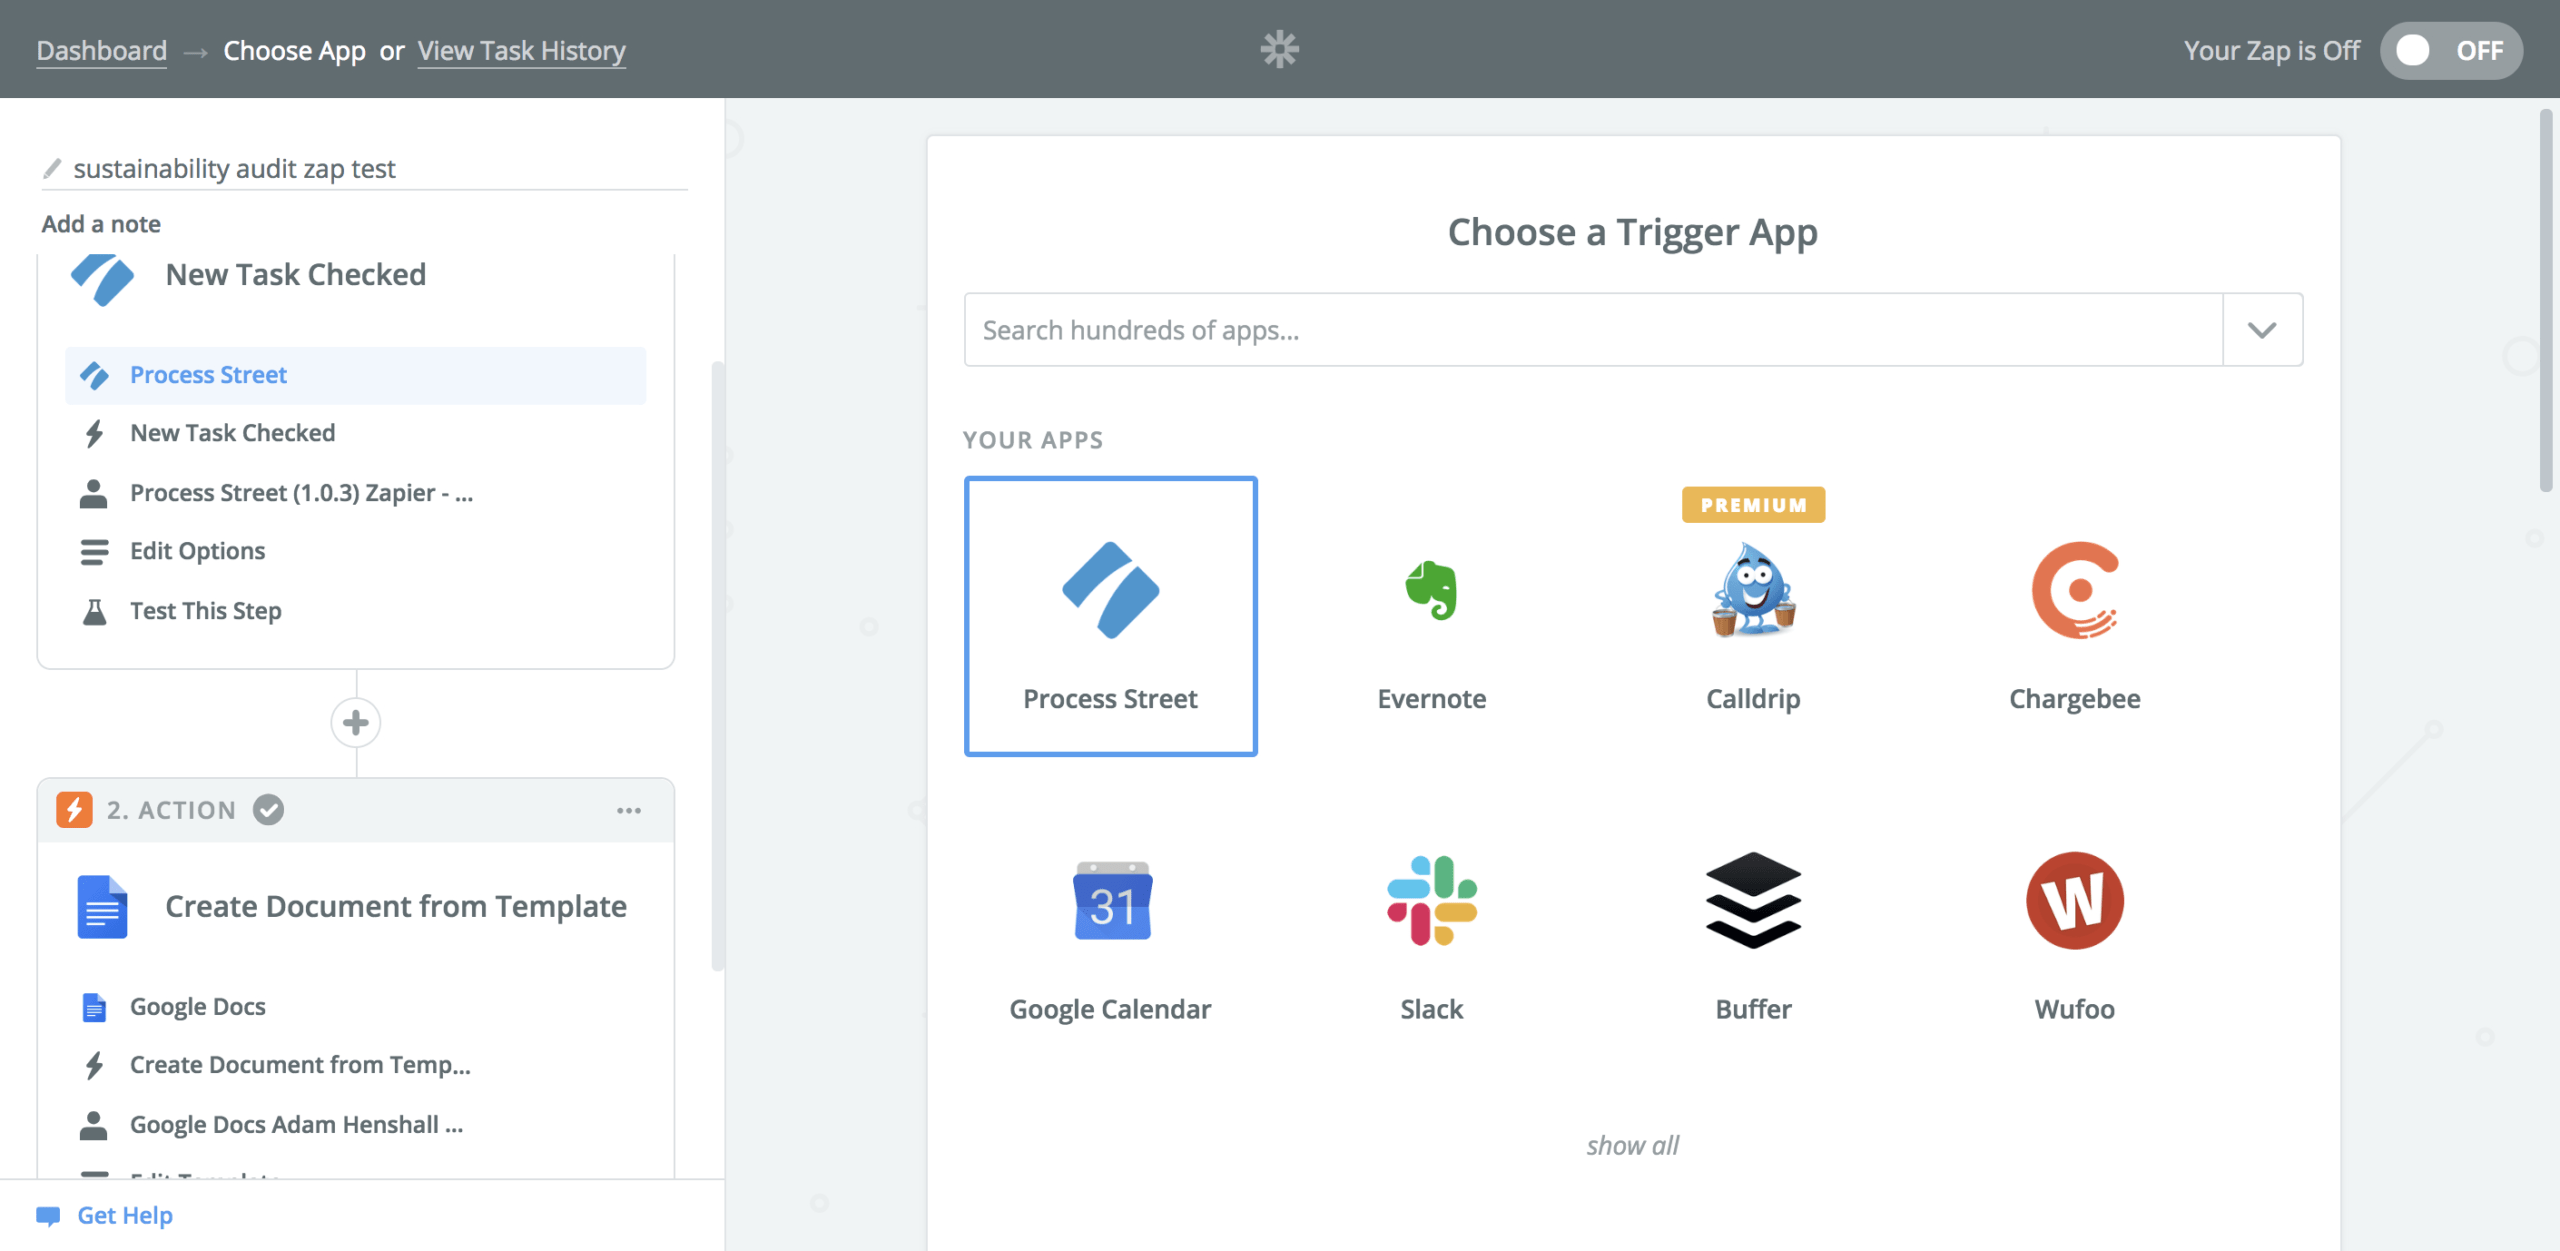This screenshot has height=1251, width=2560.
Task: Enable the Action step 2 checkbox
Action: [268, 808]
